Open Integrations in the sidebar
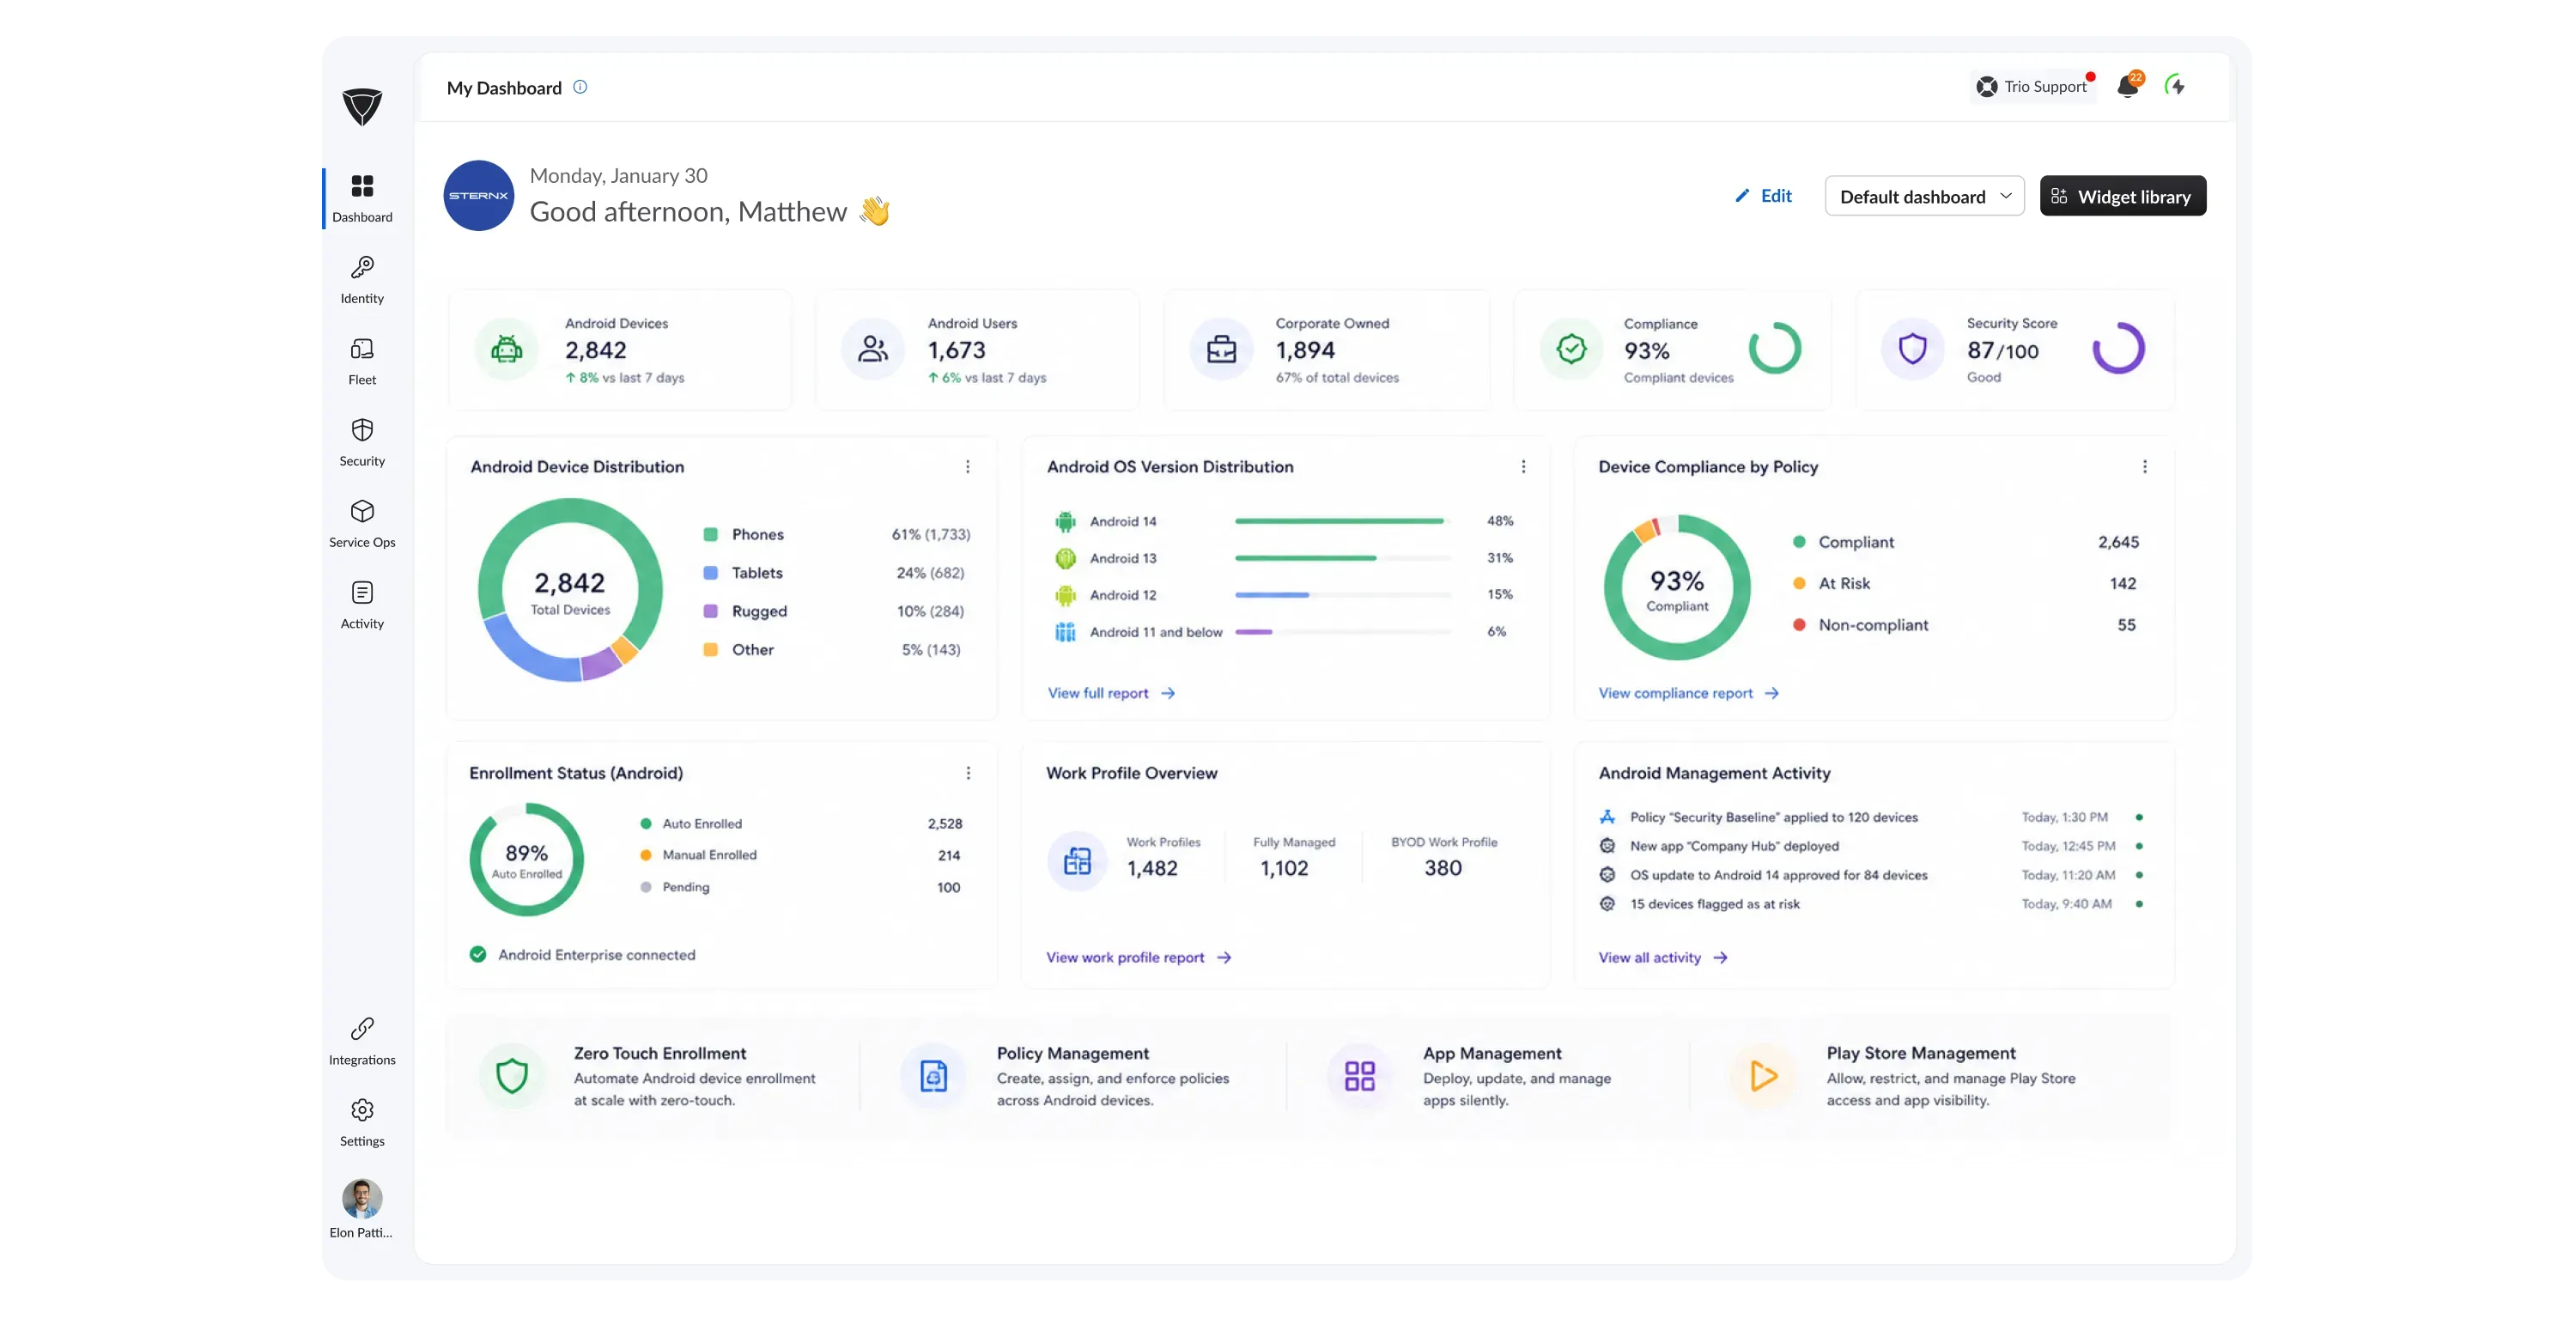The height and width of the screenshot is (1319, 2576). click(362, 1041)
